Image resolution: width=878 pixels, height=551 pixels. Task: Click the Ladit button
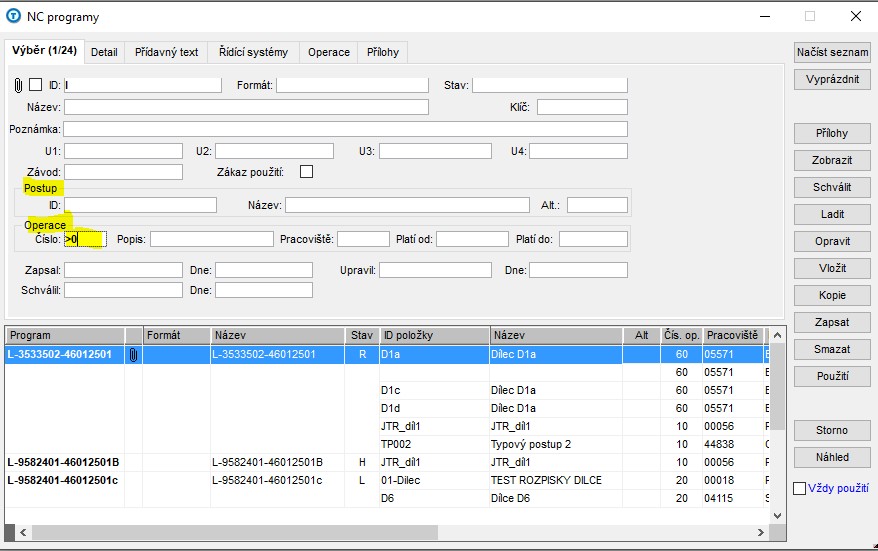tap(832, 214)
